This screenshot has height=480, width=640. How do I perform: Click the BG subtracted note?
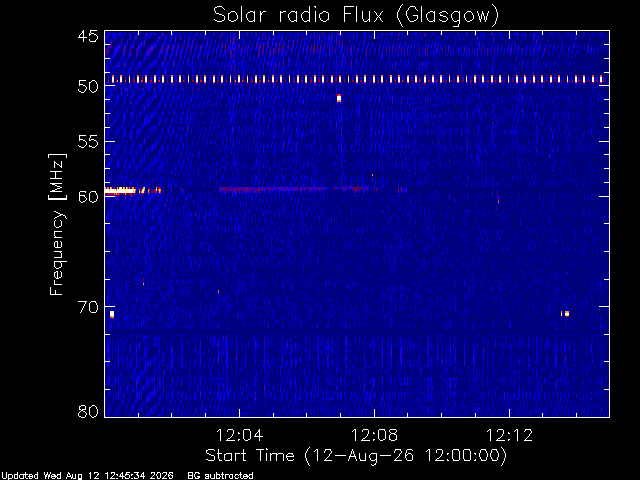pyautogui.click(x=220, y=476)
